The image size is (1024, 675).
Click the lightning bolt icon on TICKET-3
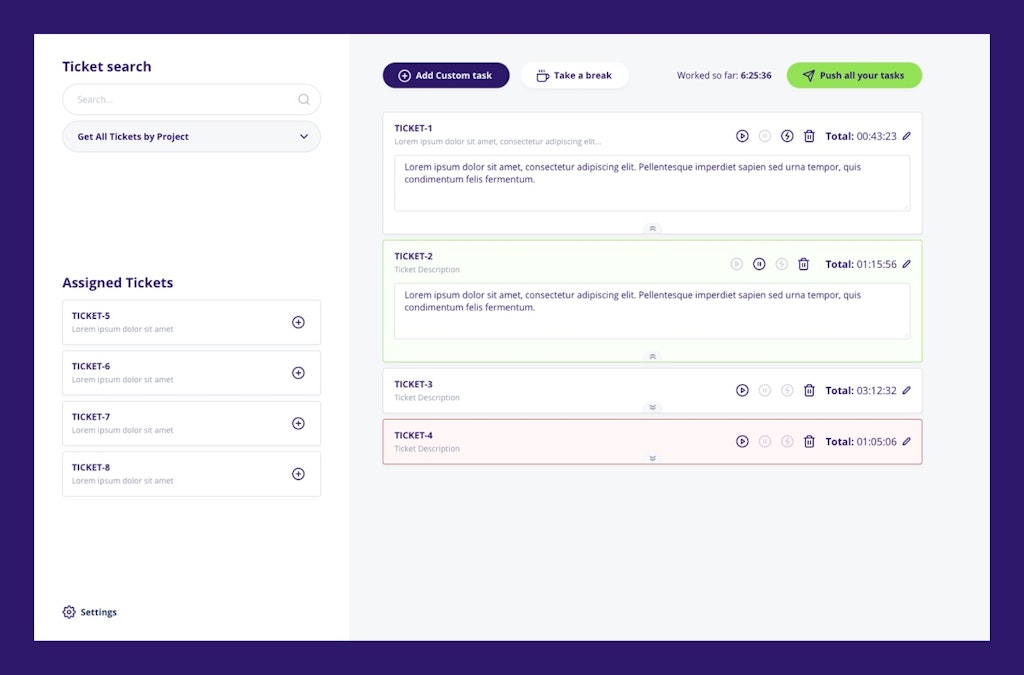pos(787,390)
